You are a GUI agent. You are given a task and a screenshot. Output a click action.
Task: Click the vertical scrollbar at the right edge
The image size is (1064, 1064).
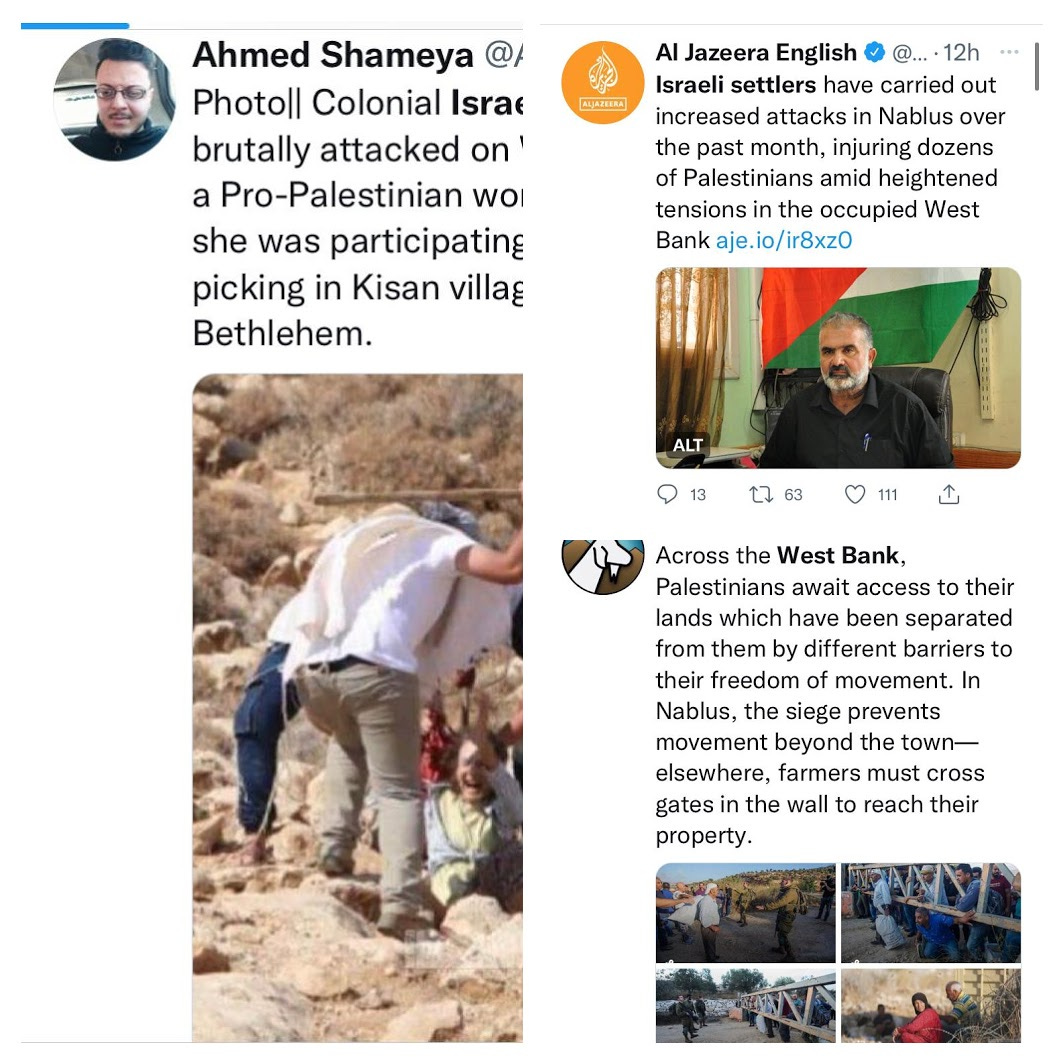tap(1037, 66)
